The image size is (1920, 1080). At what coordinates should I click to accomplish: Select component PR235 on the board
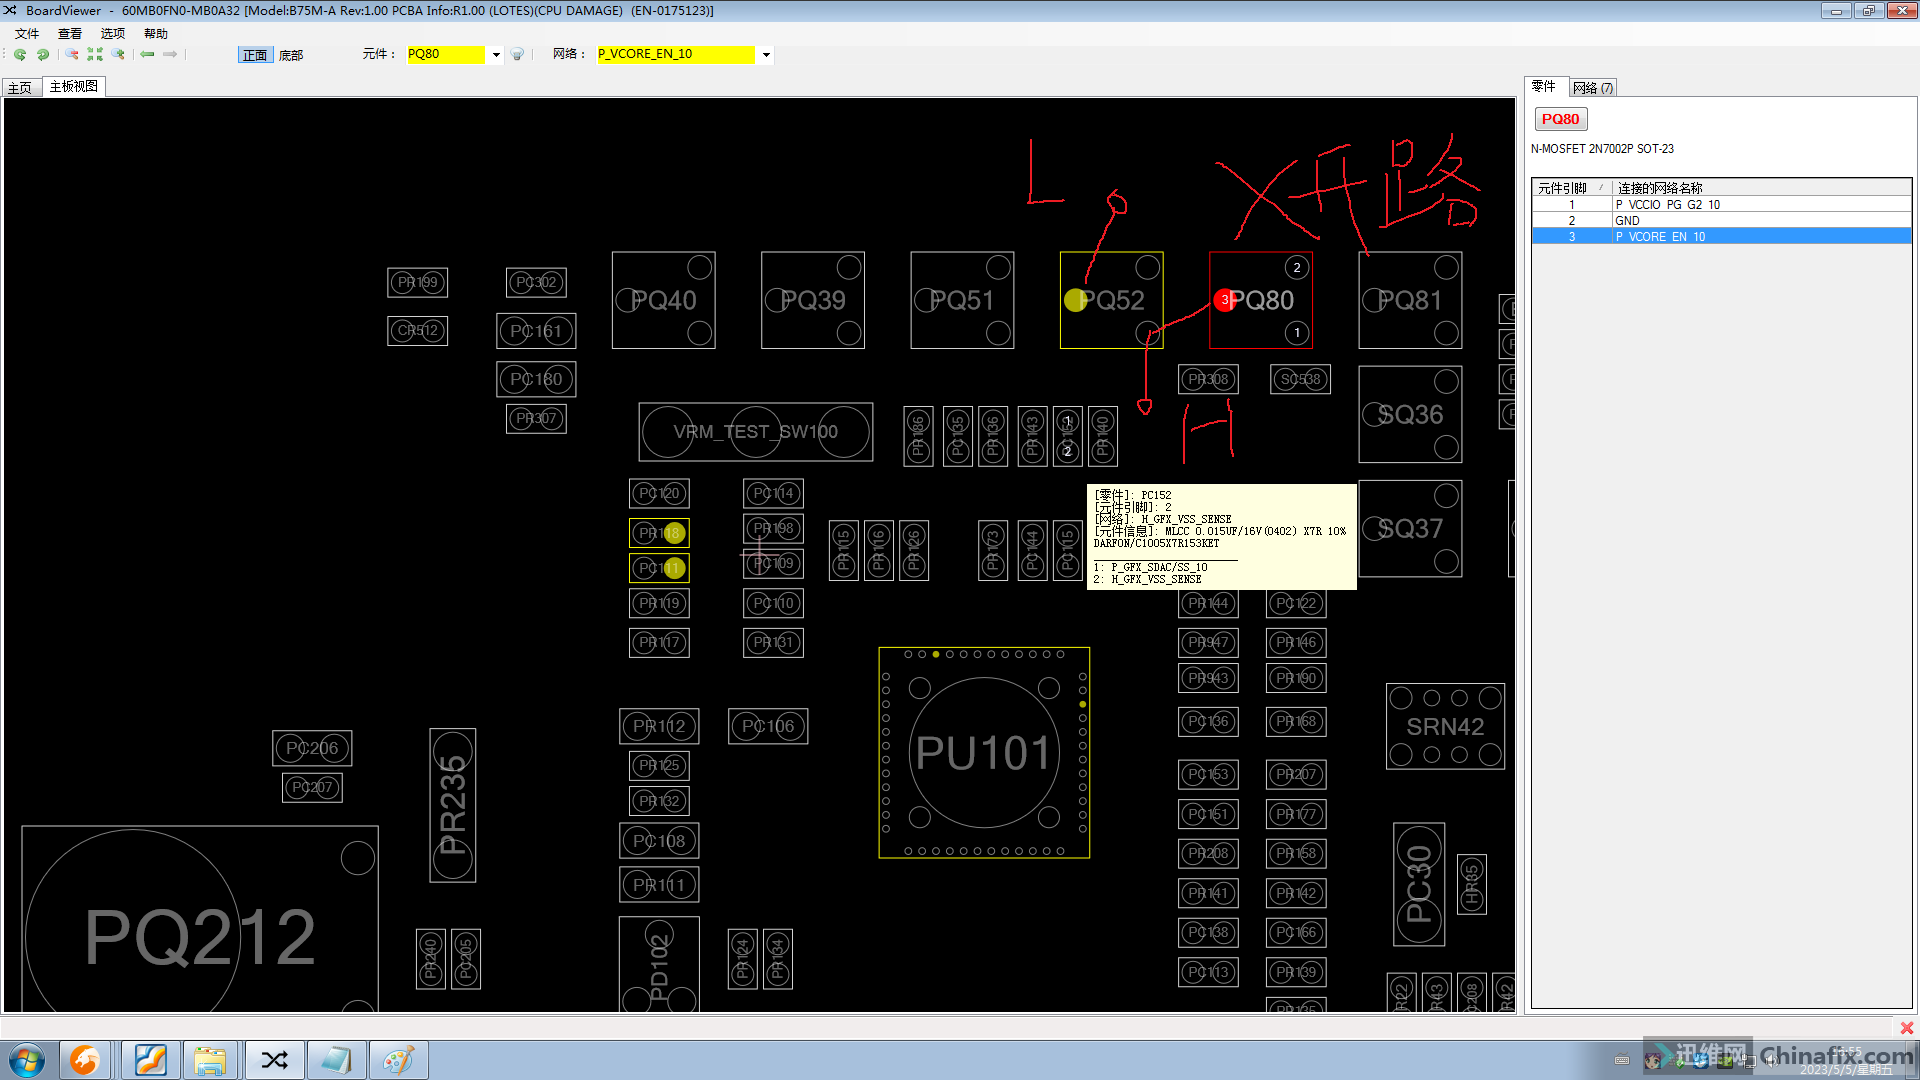pyautogui.click(x=453, y=805)
